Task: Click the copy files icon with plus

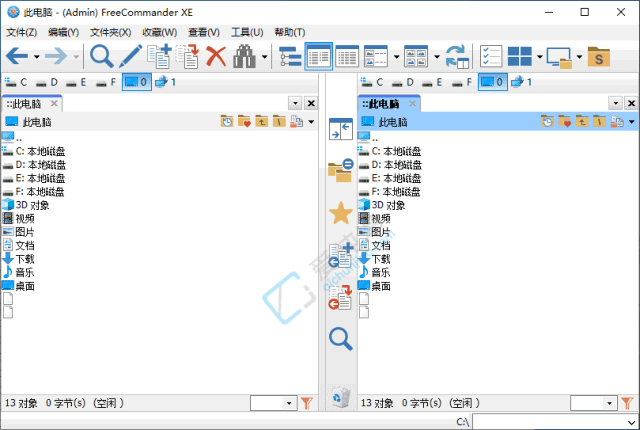Action: click(x=159, y=56)
